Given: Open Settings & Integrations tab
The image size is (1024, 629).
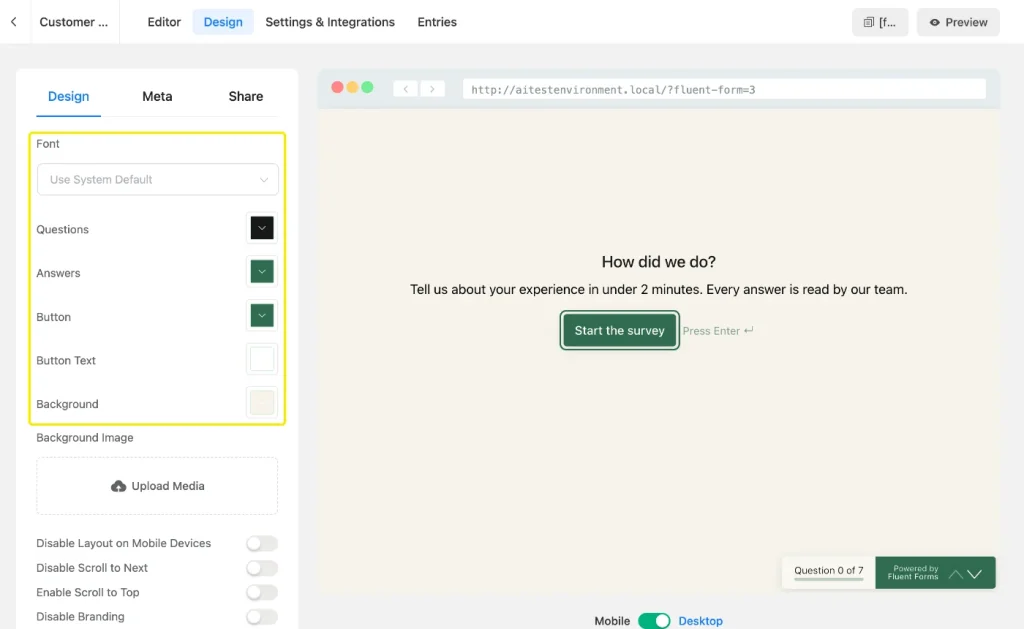Looking at the screenshot, I should click(330, 22).
